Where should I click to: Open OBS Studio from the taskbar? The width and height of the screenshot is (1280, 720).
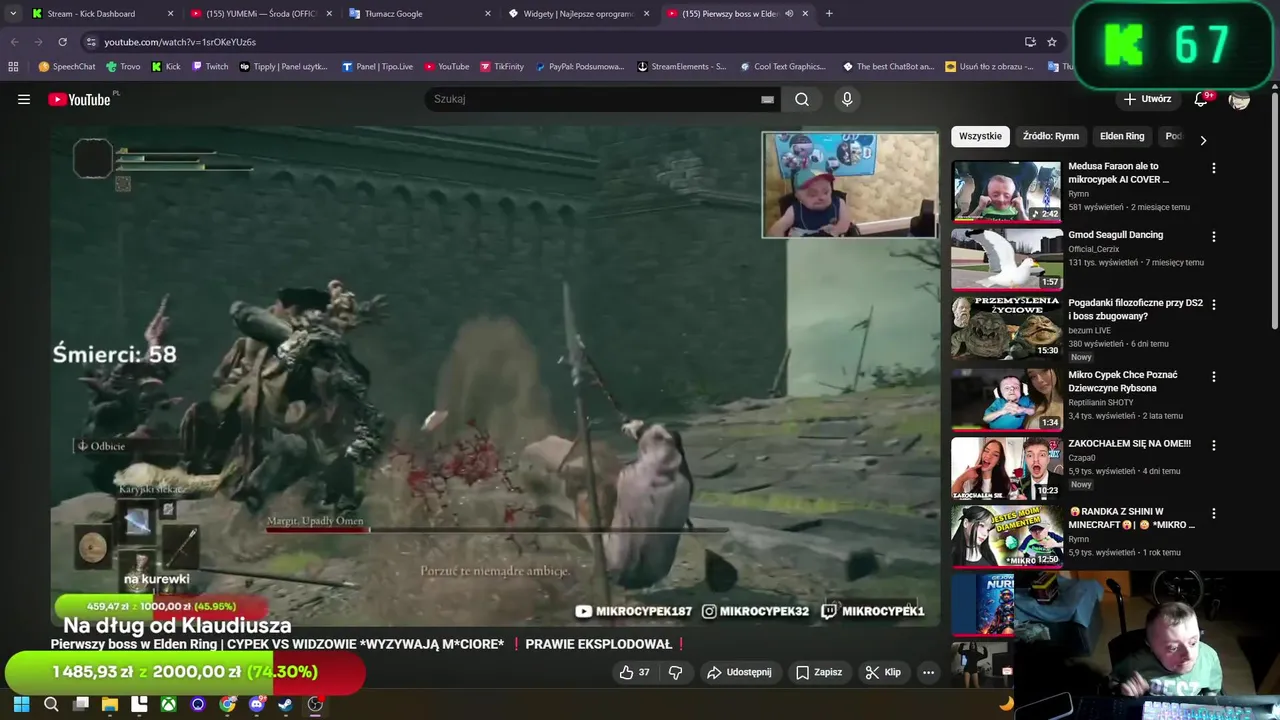coord(315,704)
